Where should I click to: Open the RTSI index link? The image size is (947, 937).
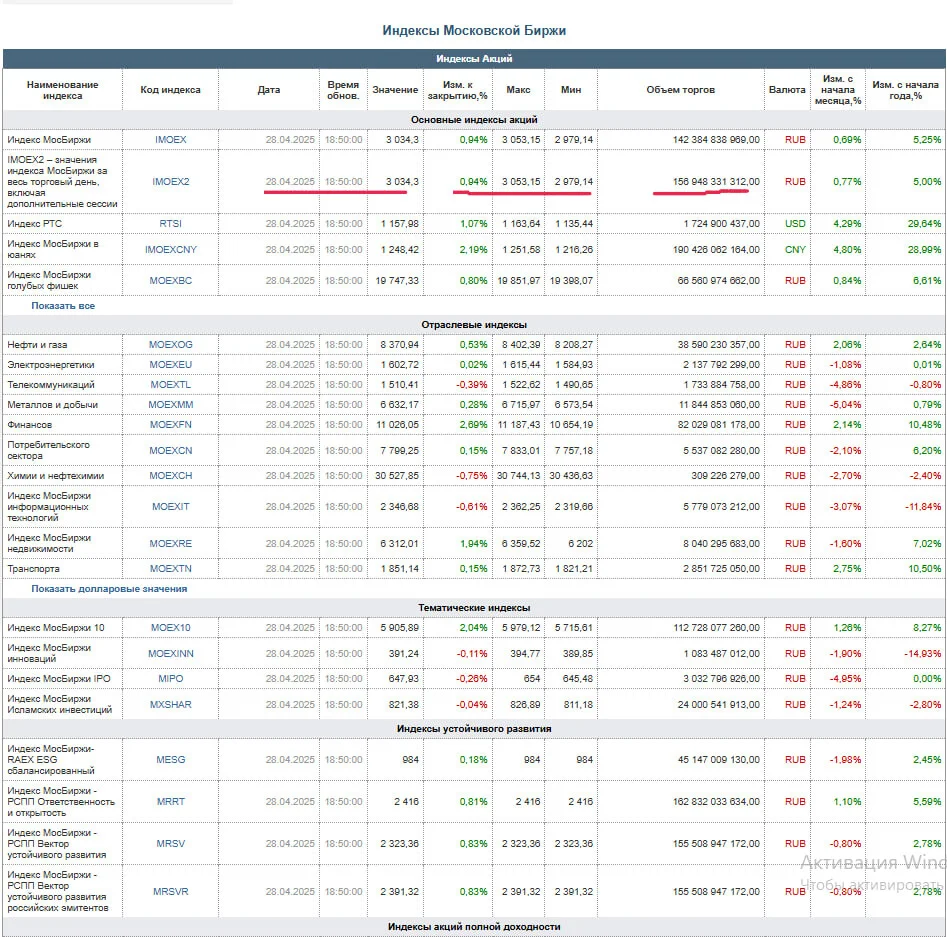[x=170, y=224]
